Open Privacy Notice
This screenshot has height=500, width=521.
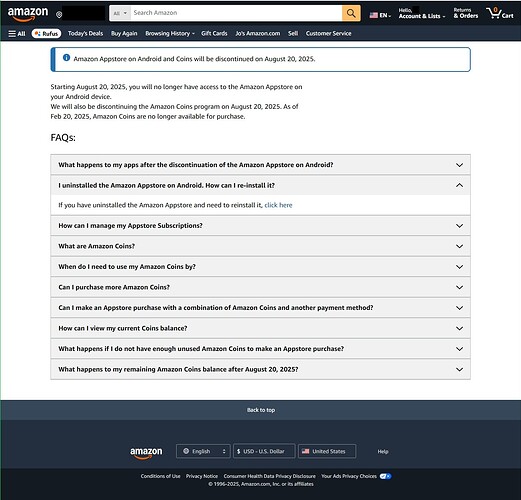(x=202, y=476)
